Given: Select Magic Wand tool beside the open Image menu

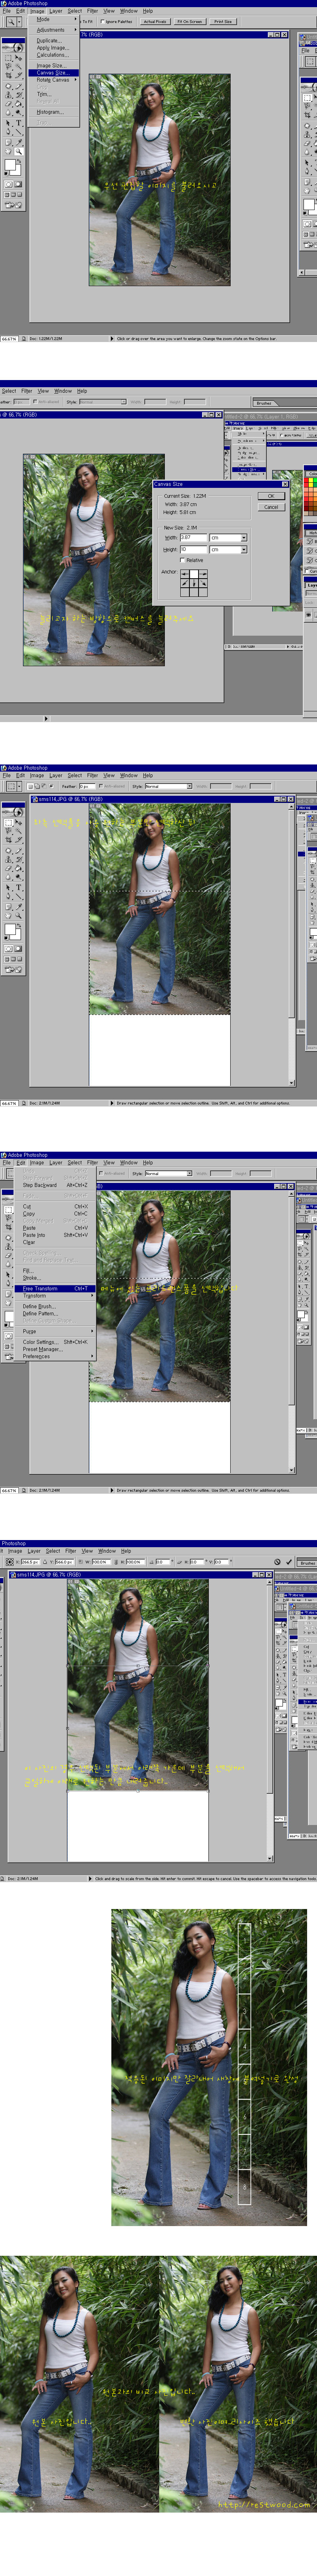Looking at the screenshot, I should (x=19, y=66).
